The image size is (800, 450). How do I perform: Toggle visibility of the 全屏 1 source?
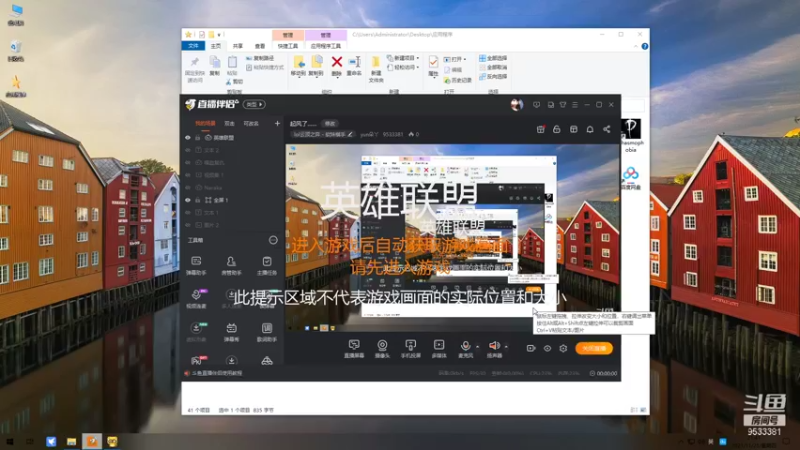point(188,200)
